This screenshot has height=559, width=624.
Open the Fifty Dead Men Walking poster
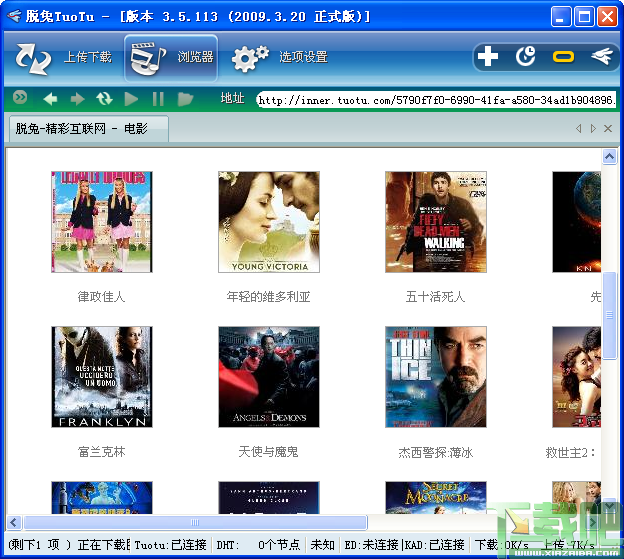point(436,222)
